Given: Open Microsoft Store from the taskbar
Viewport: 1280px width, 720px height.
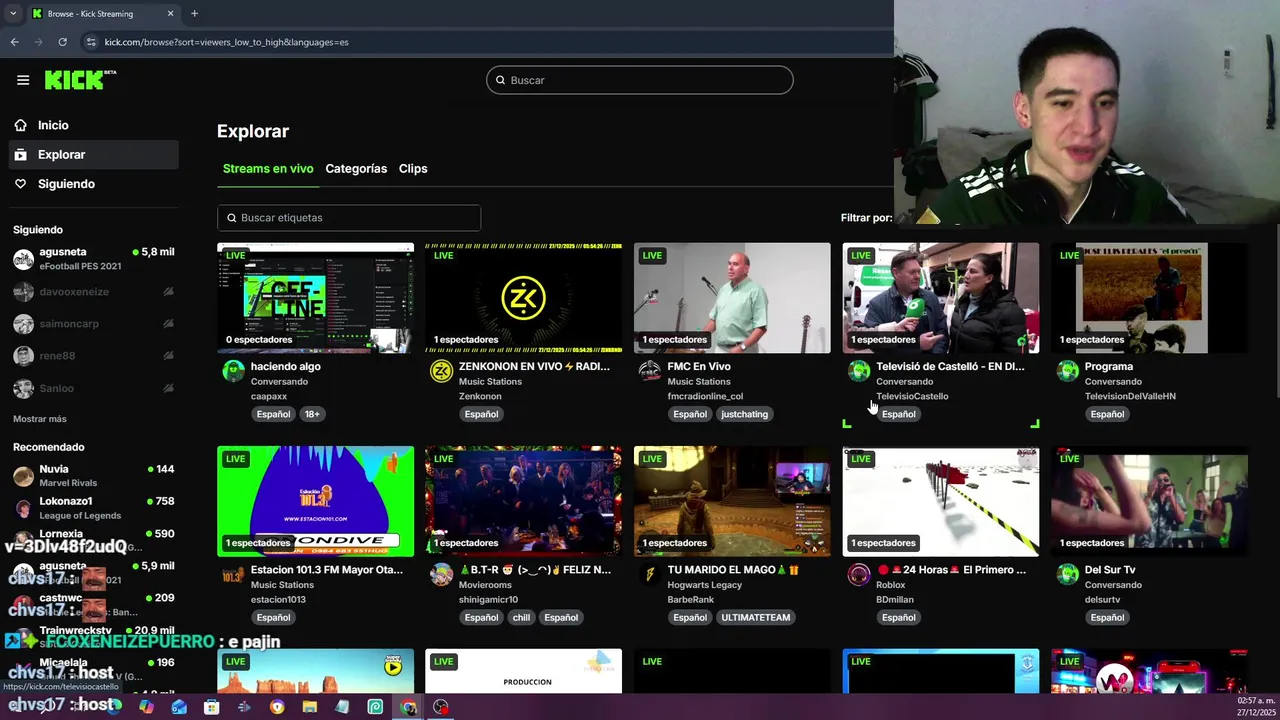Looking at the screenshot, I should tap(211, 707).
